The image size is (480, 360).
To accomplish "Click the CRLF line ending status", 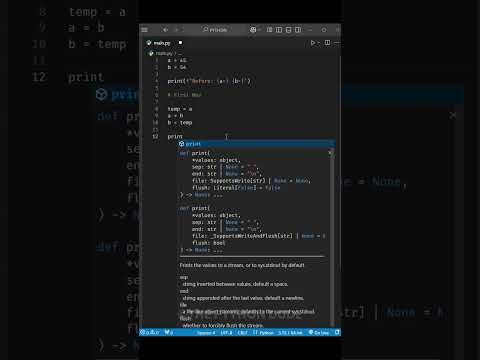I will coord(242,333).
